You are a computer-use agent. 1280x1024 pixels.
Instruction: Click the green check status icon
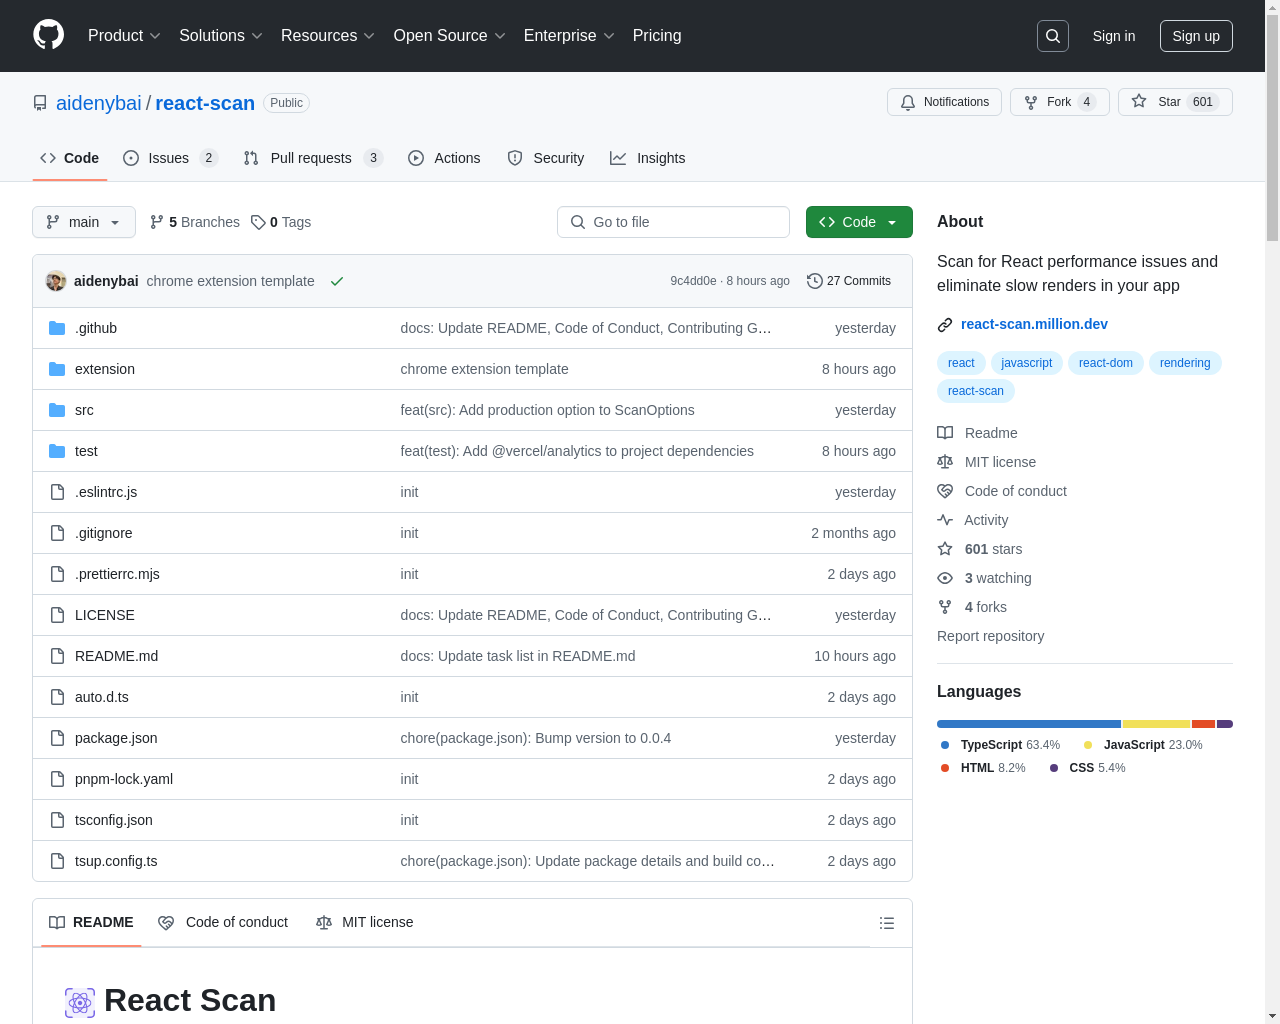337,281
